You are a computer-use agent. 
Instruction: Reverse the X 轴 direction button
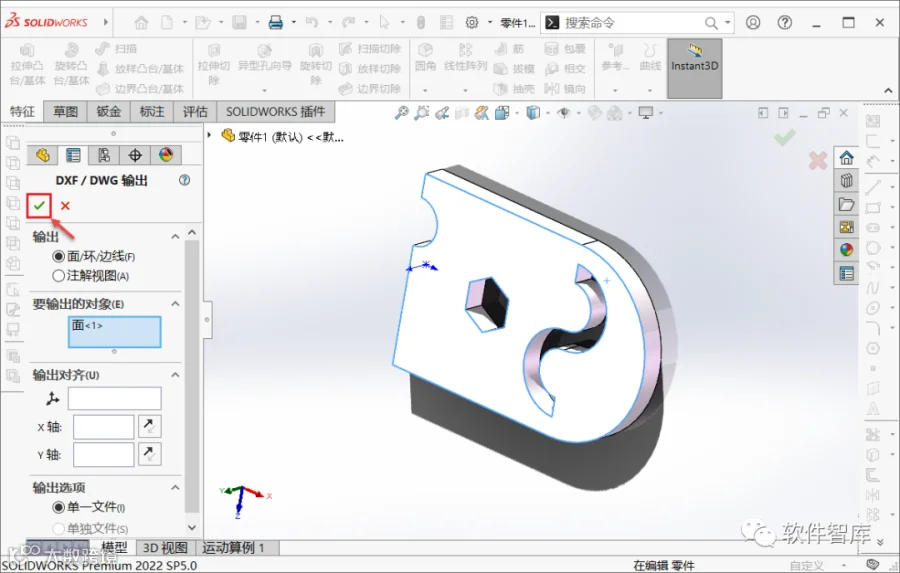pos(149,427)
